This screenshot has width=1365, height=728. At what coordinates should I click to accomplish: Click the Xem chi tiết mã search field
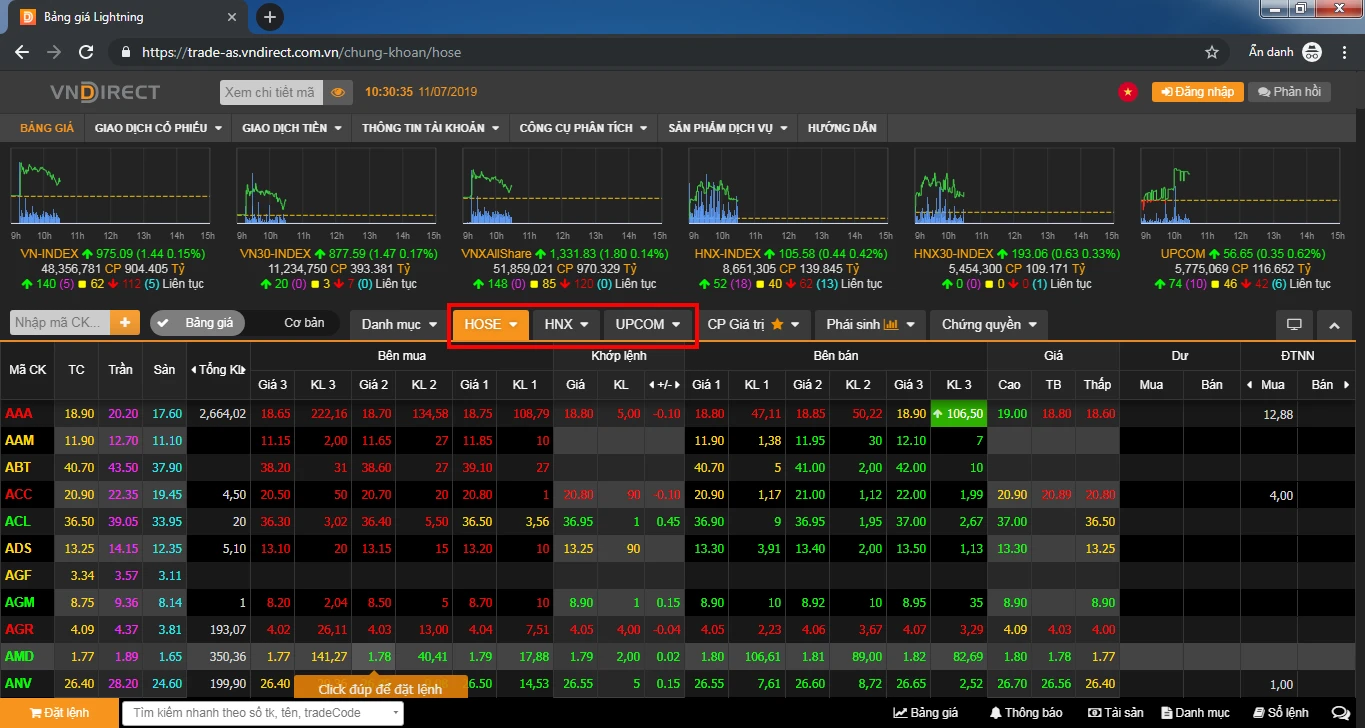tap(270, 92)
